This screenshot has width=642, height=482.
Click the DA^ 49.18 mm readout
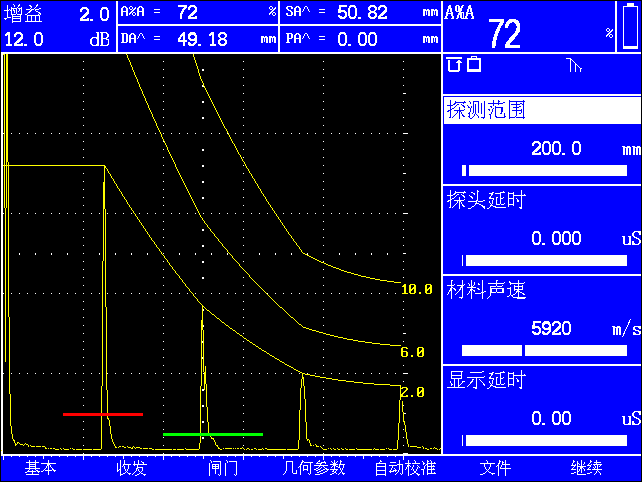click(198, 39)
